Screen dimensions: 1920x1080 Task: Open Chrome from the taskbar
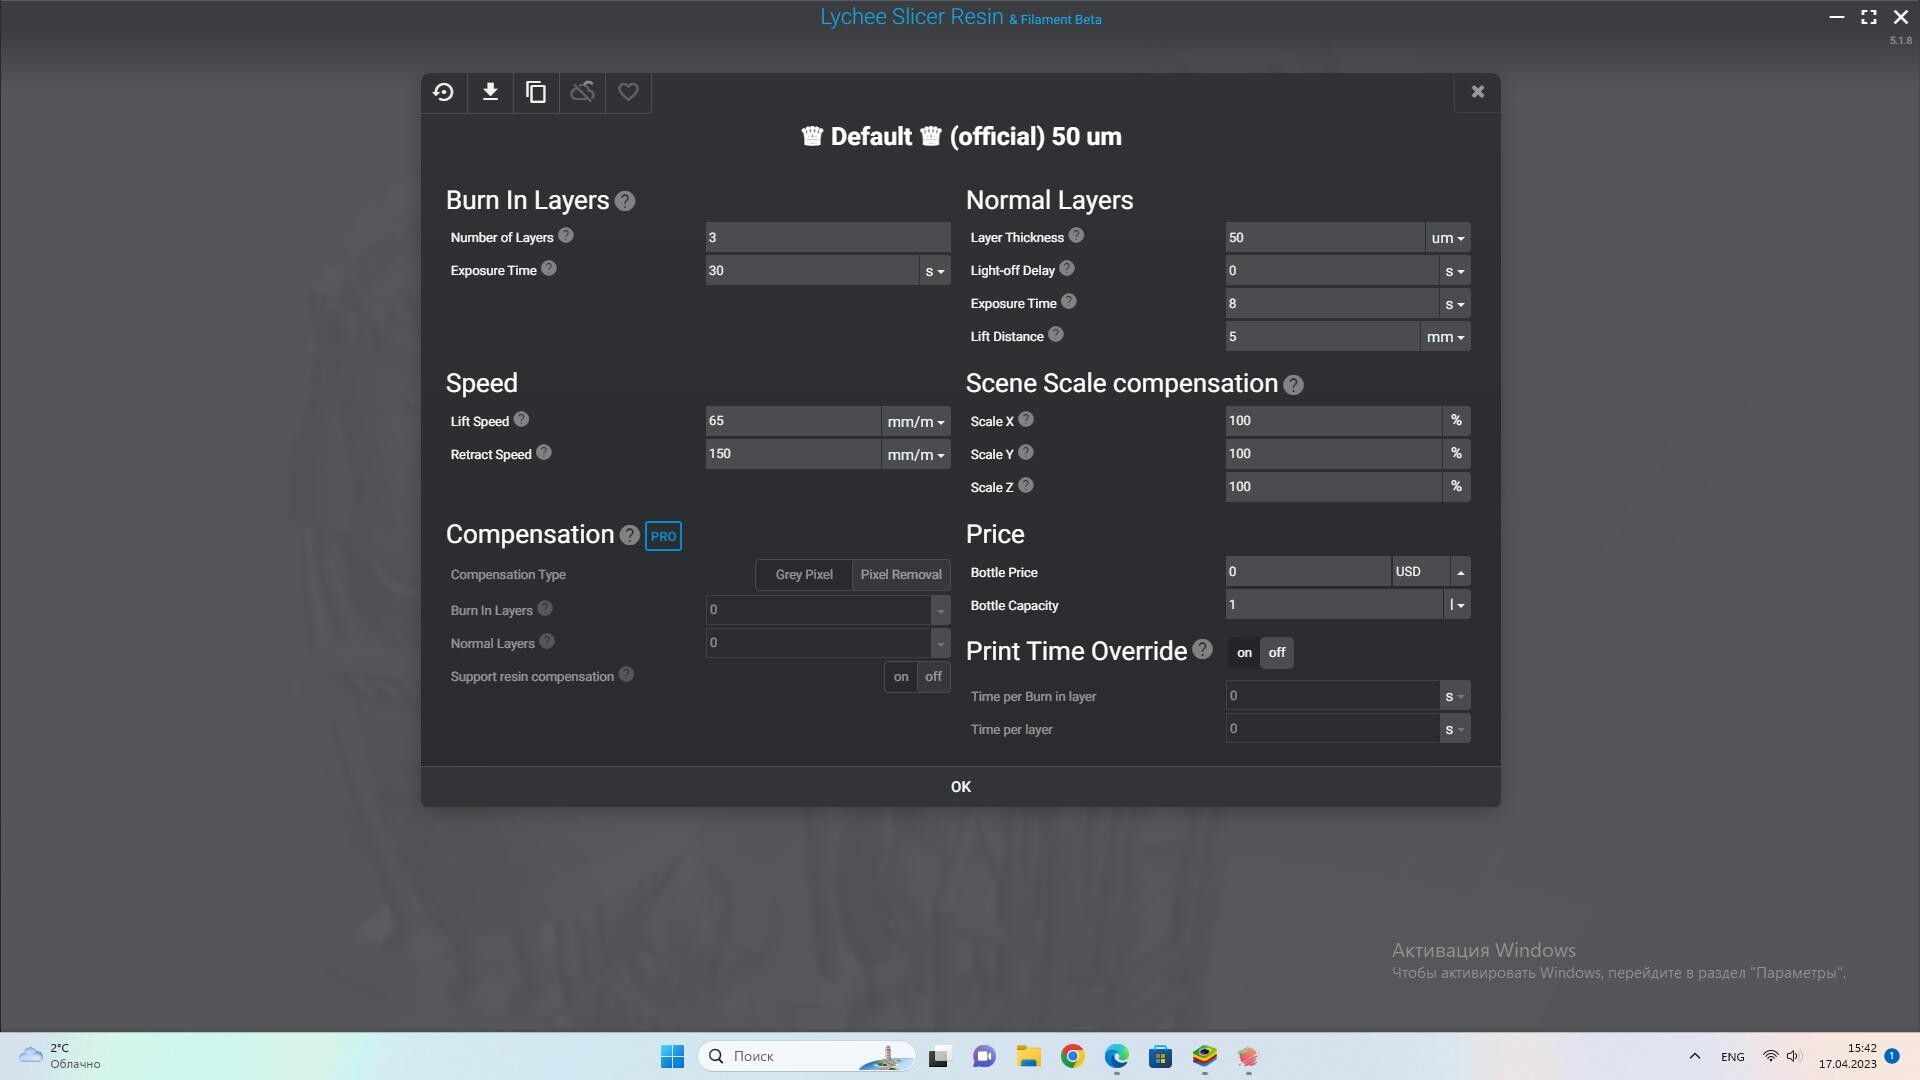coord(1072,1056)
